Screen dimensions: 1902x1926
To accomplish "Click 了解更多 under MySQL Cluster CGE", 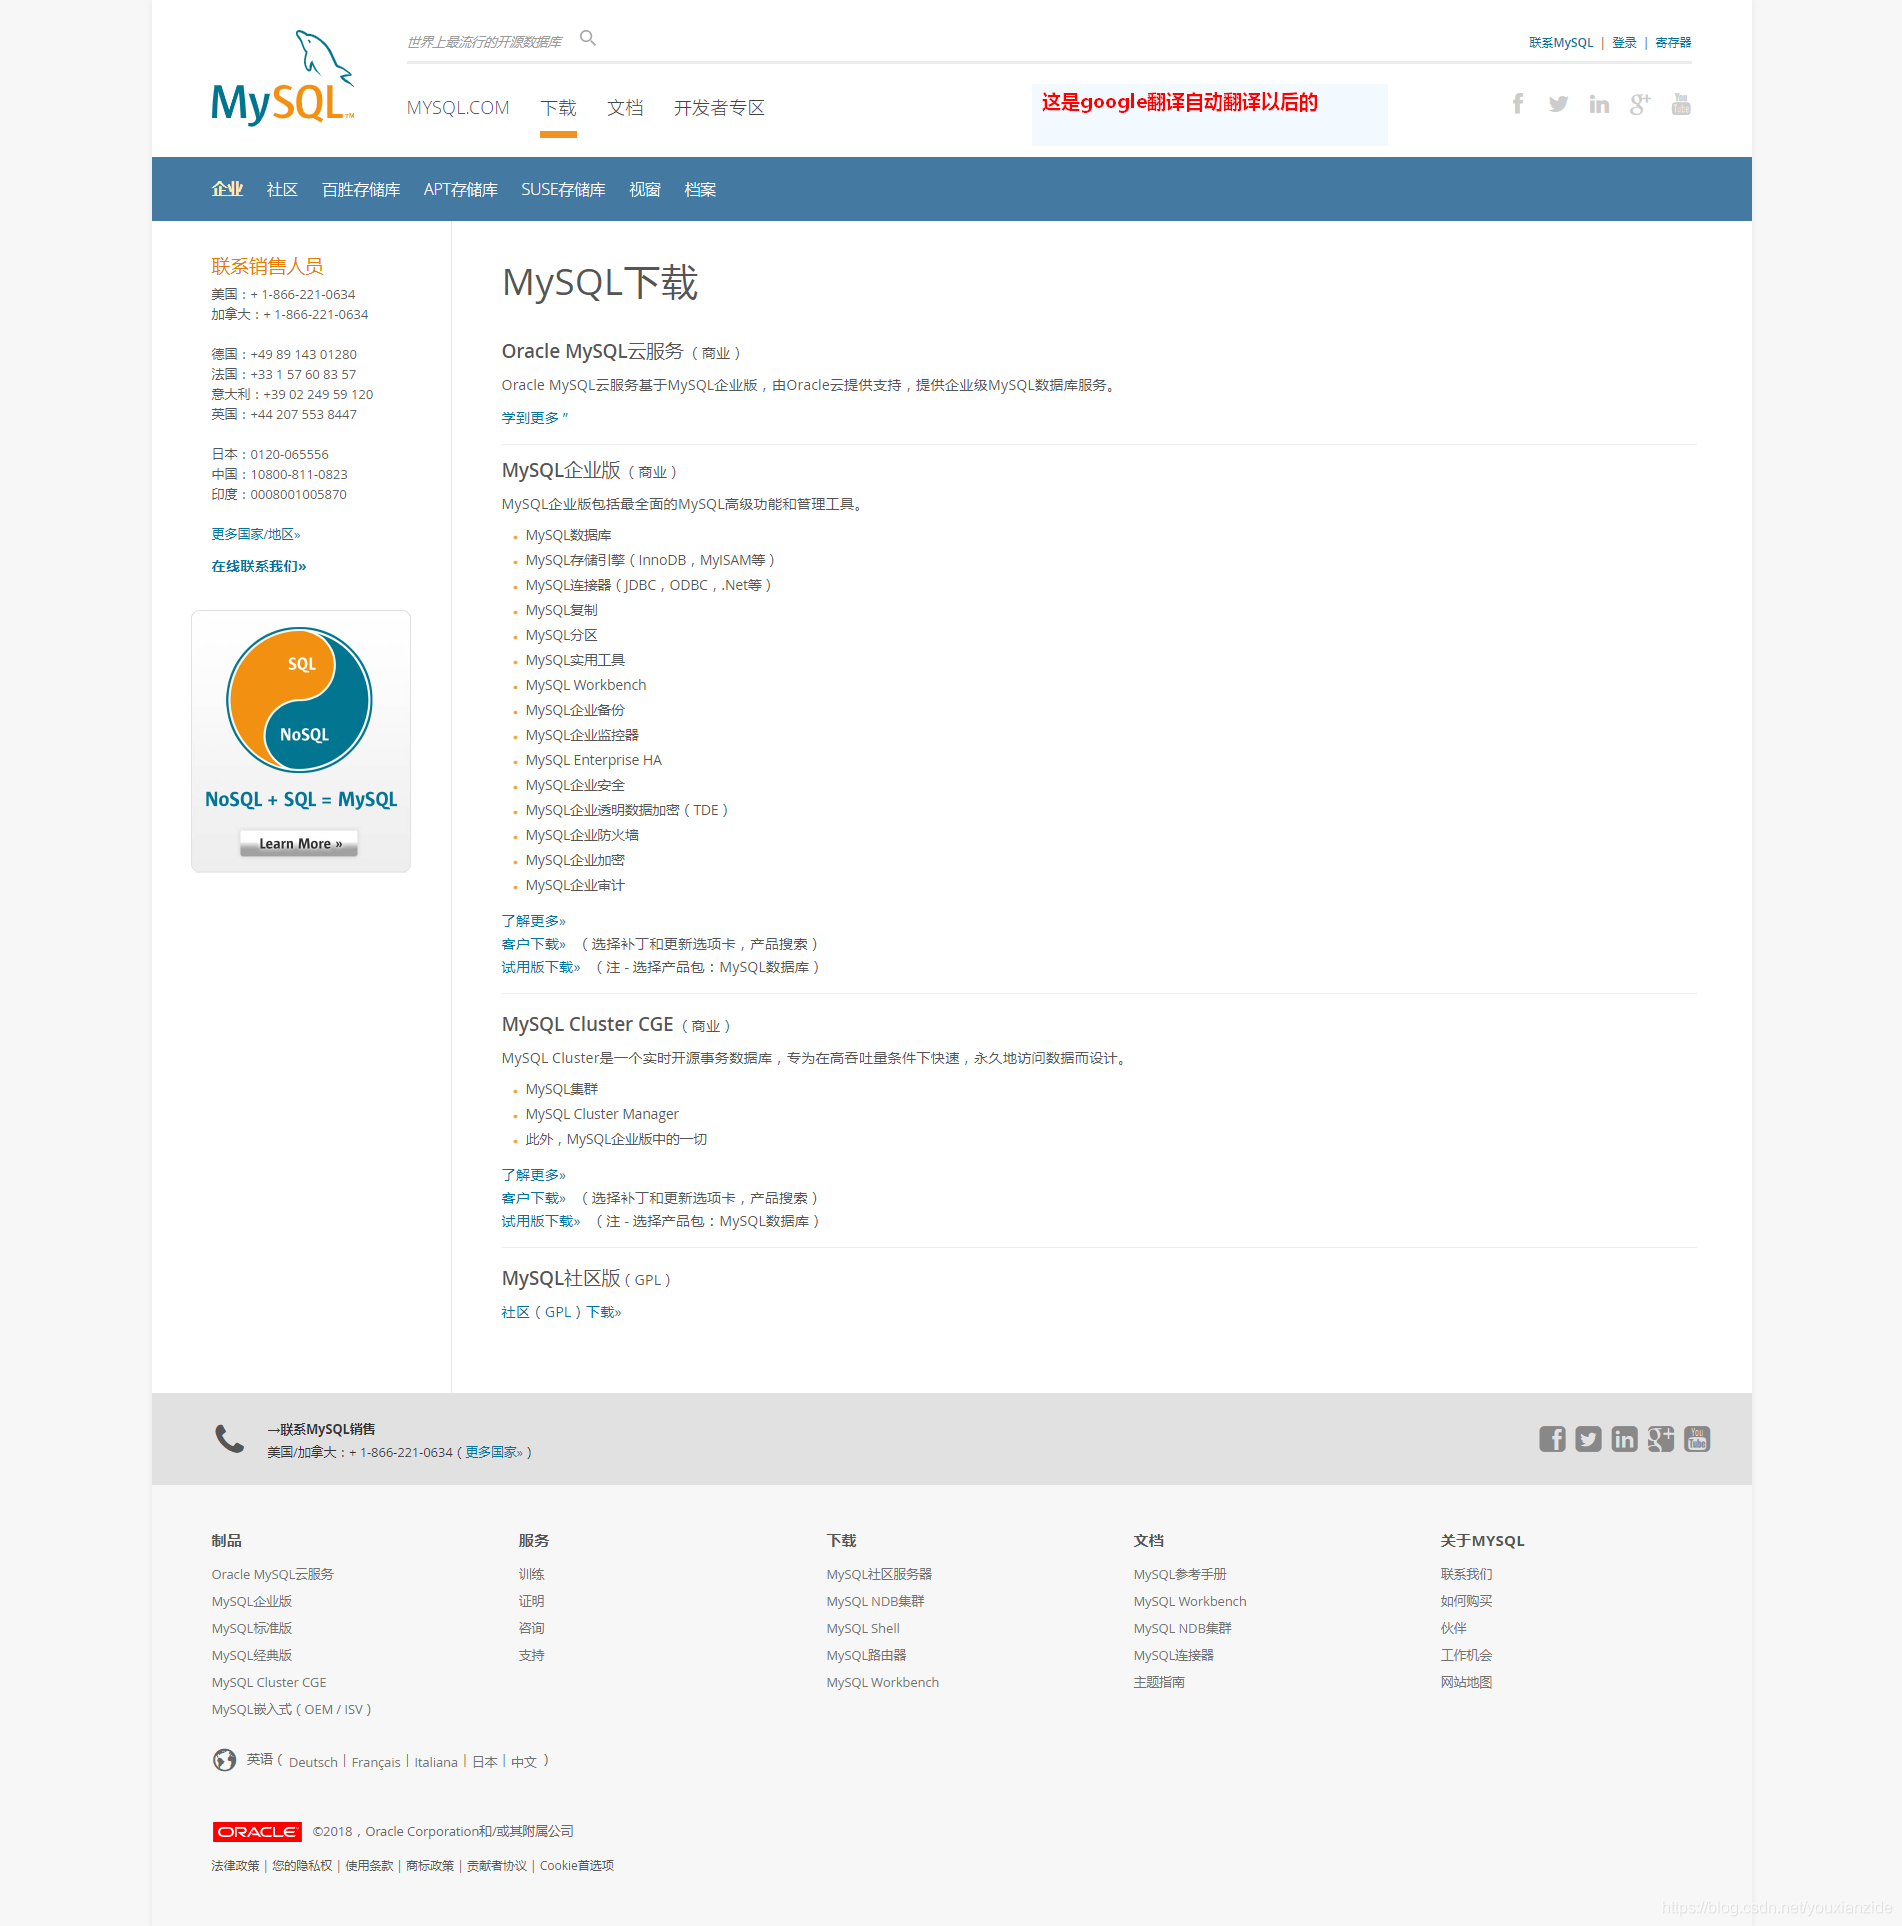I will (x=534, y=1174).
